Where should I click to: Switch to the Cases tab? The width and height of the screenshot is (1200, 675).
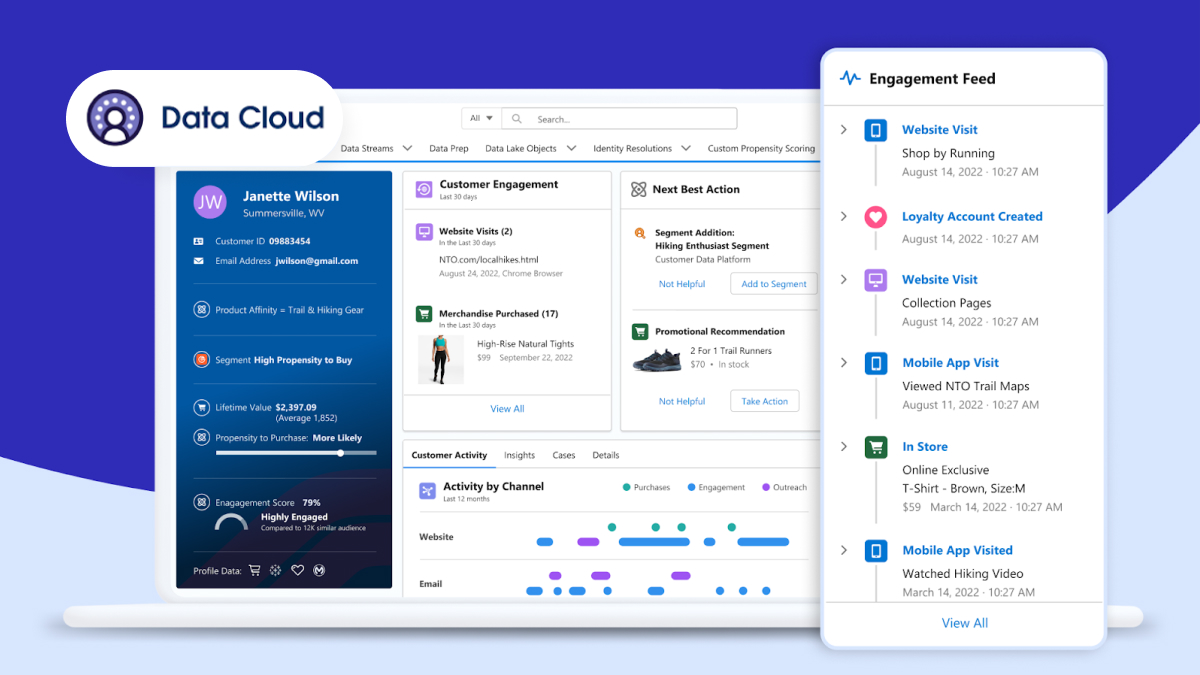[564, 455]
